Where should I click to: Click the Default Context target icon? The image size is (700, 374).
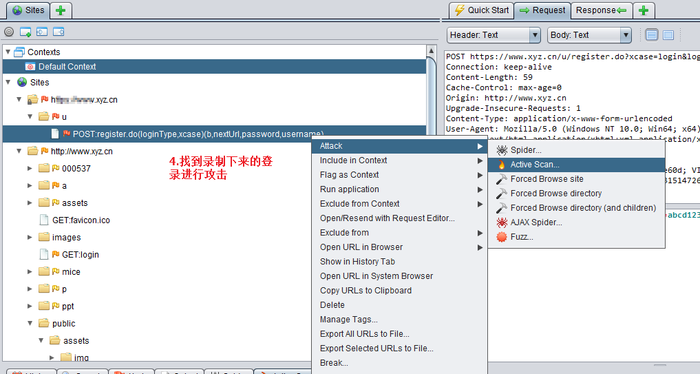pos(30,66)
